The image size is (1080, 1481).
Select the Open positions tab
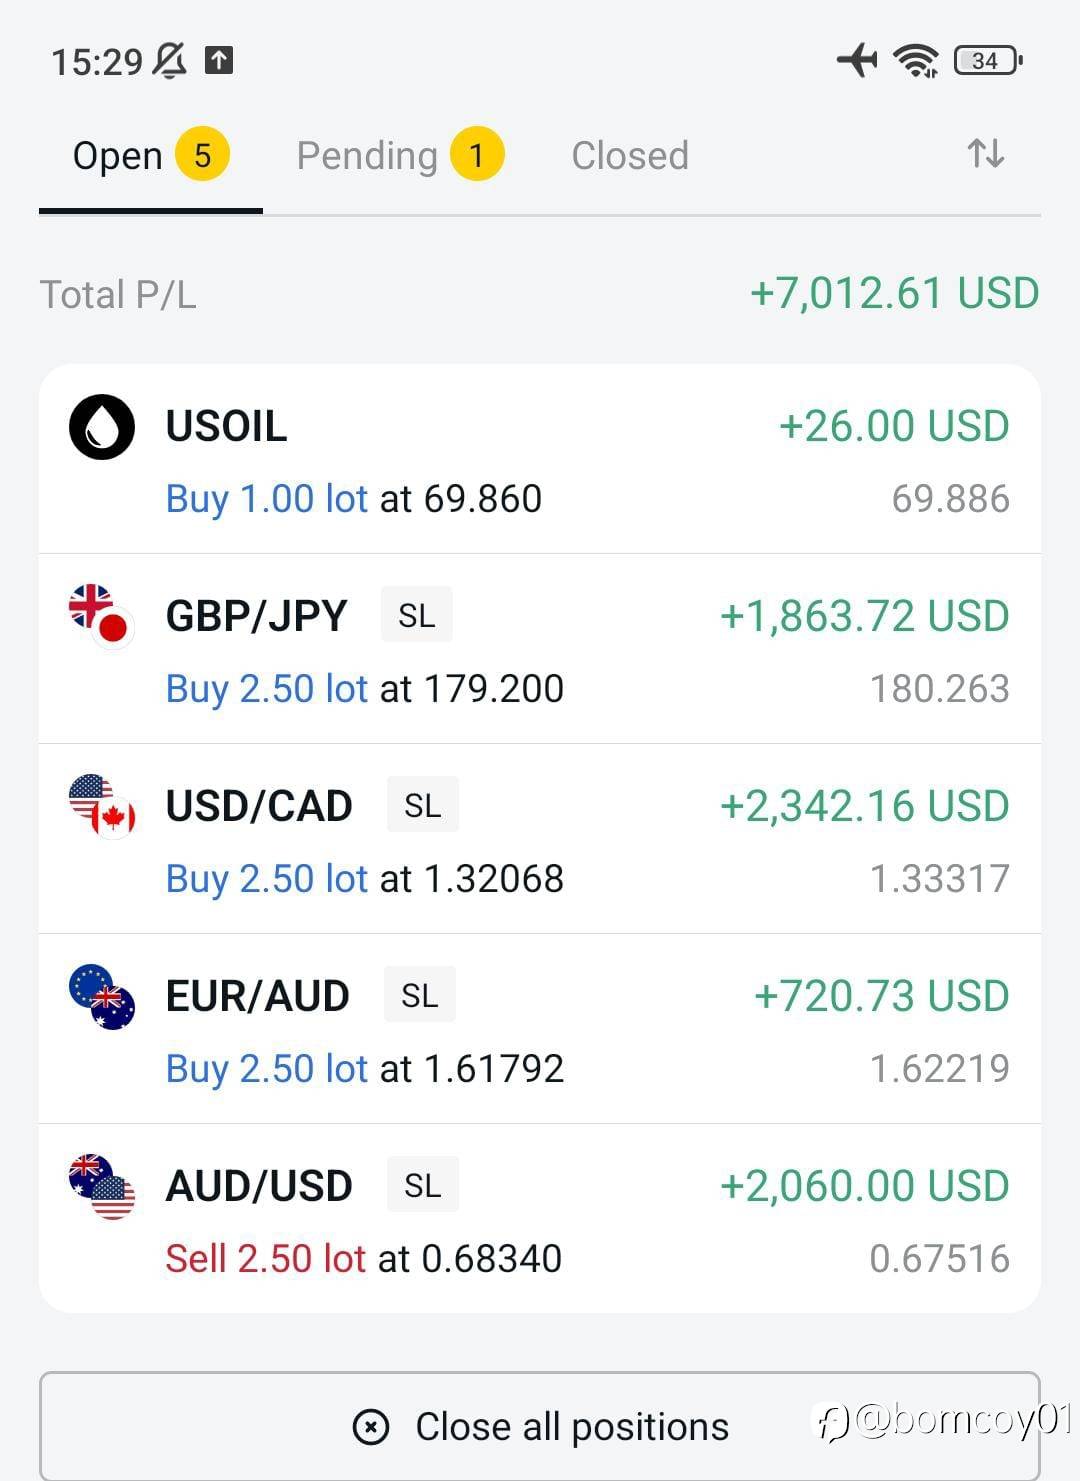coord(118,156)
